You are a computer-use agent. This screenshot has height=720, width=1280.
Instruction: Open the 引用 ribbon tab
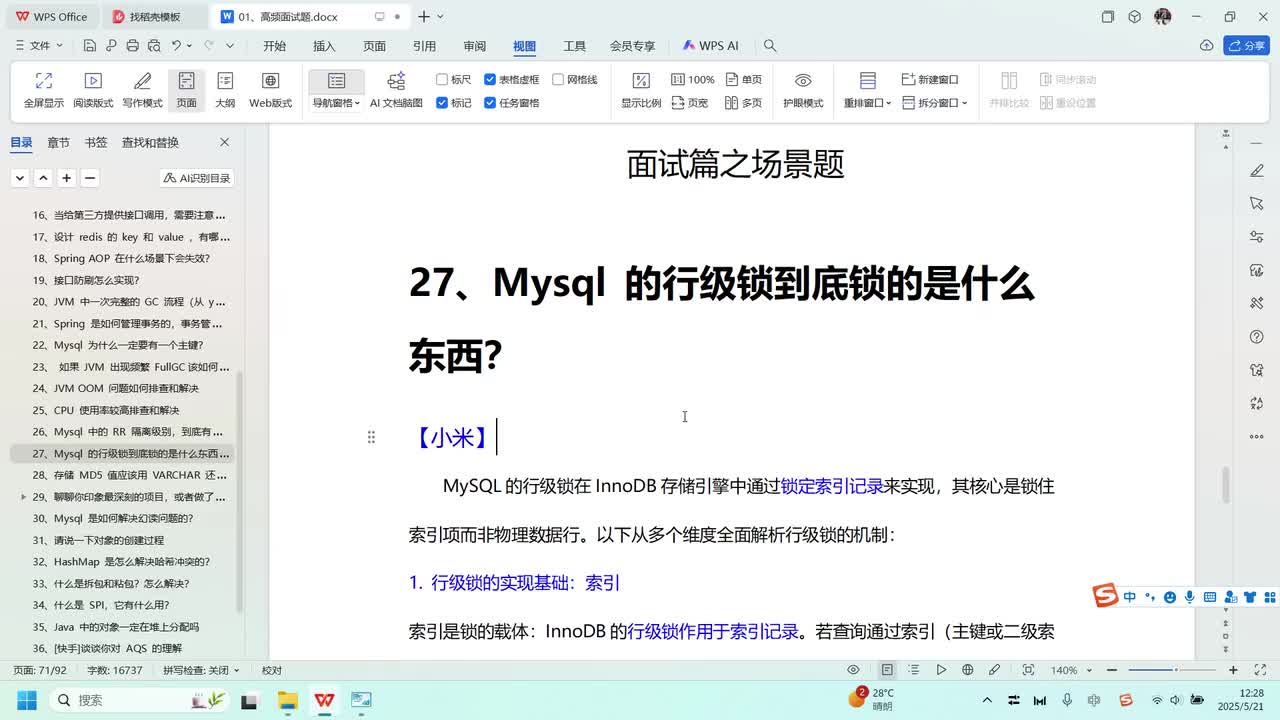coord(424,46)
